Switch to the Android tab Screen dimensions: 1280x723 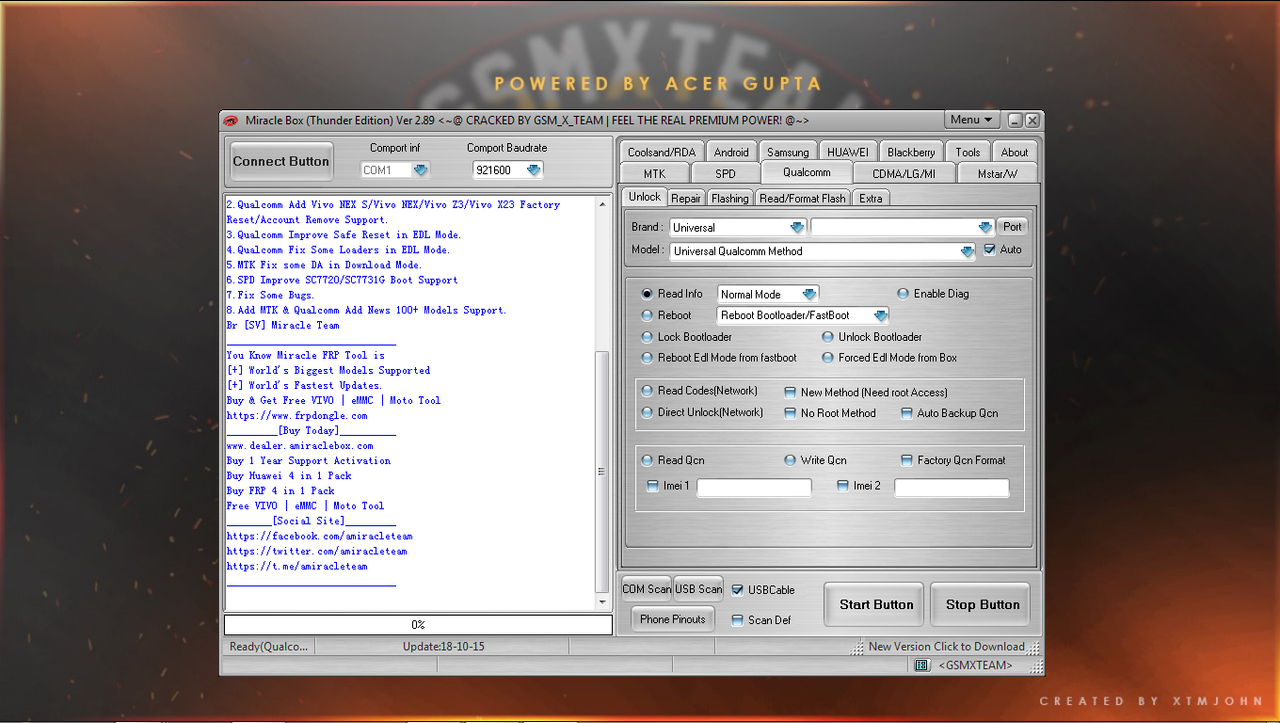pyautogui.click(x=731, y=152)
